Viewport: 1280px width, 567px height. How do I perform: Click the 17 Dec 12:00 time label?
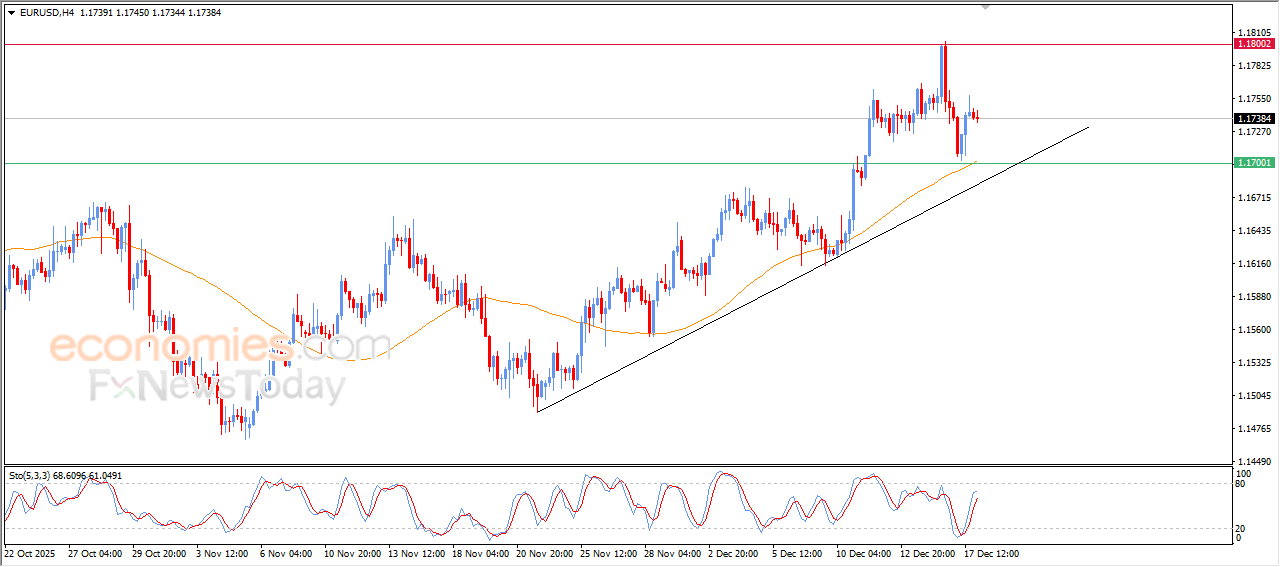coord(990,553)
